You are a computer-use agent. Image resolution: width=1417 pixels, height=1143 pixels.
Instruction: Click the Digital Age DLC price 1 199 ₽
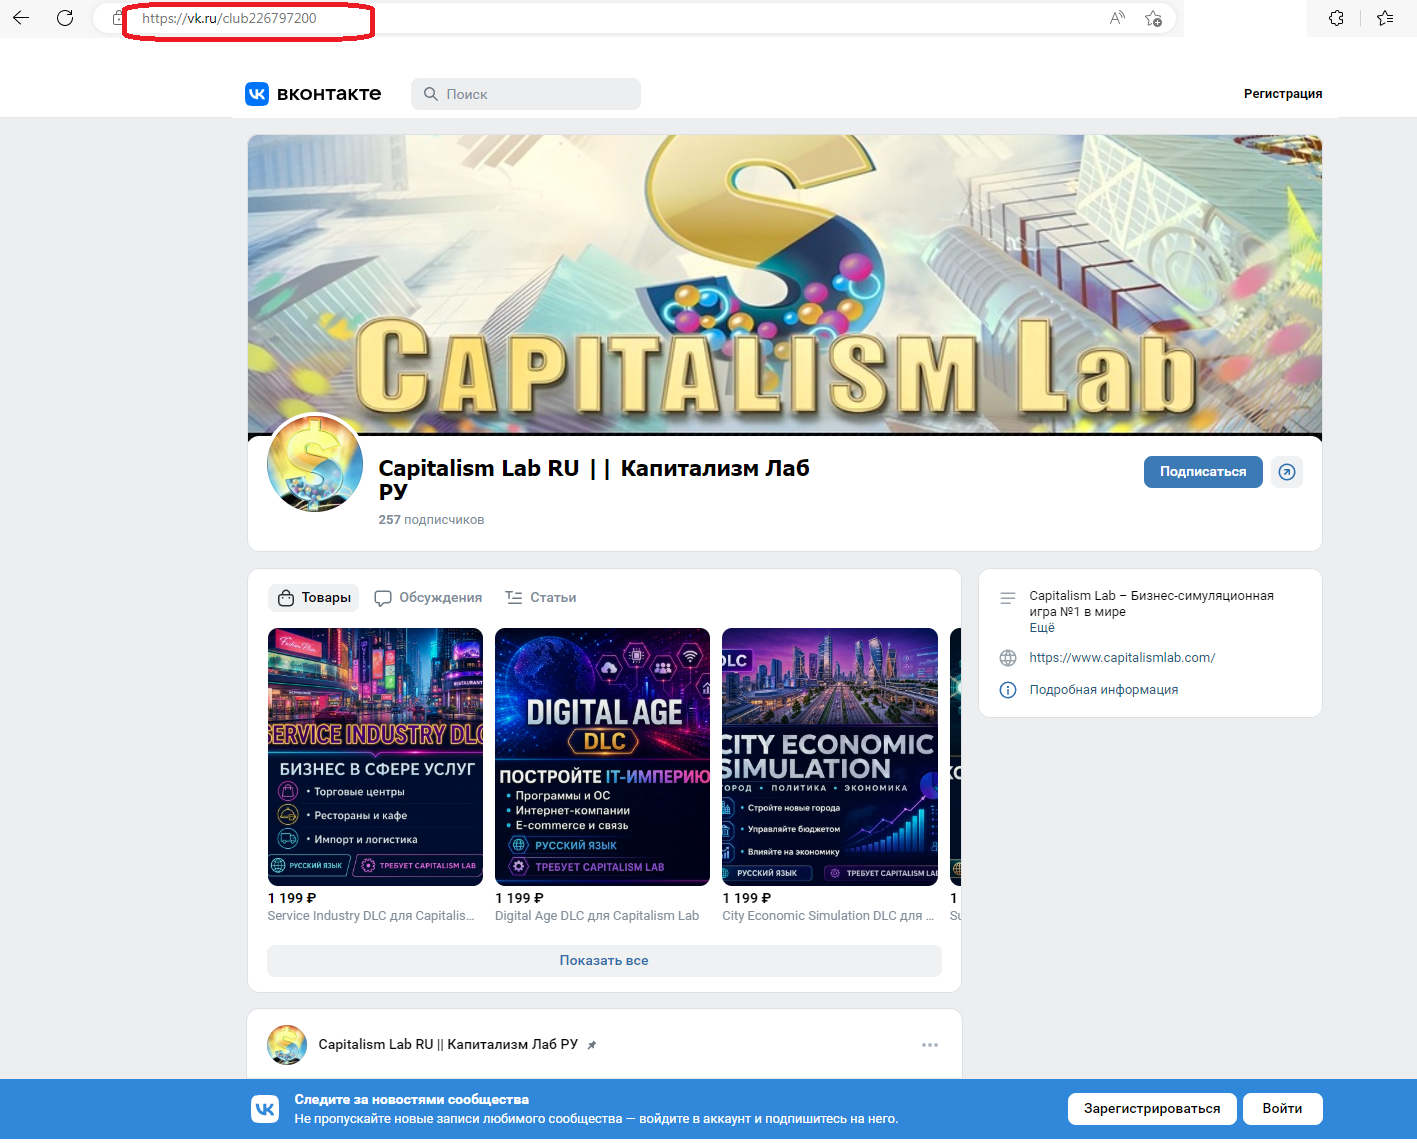tap(520, 899)
